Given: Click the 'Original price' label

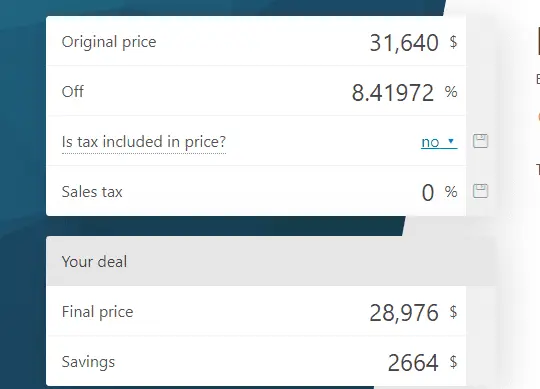Looking at the screenshot, I should point(109,42).
